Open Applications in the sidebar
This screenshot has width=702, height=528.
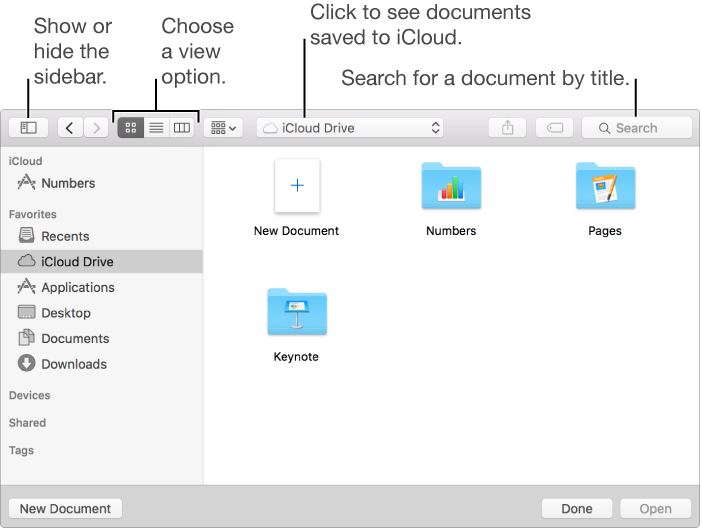102,287
